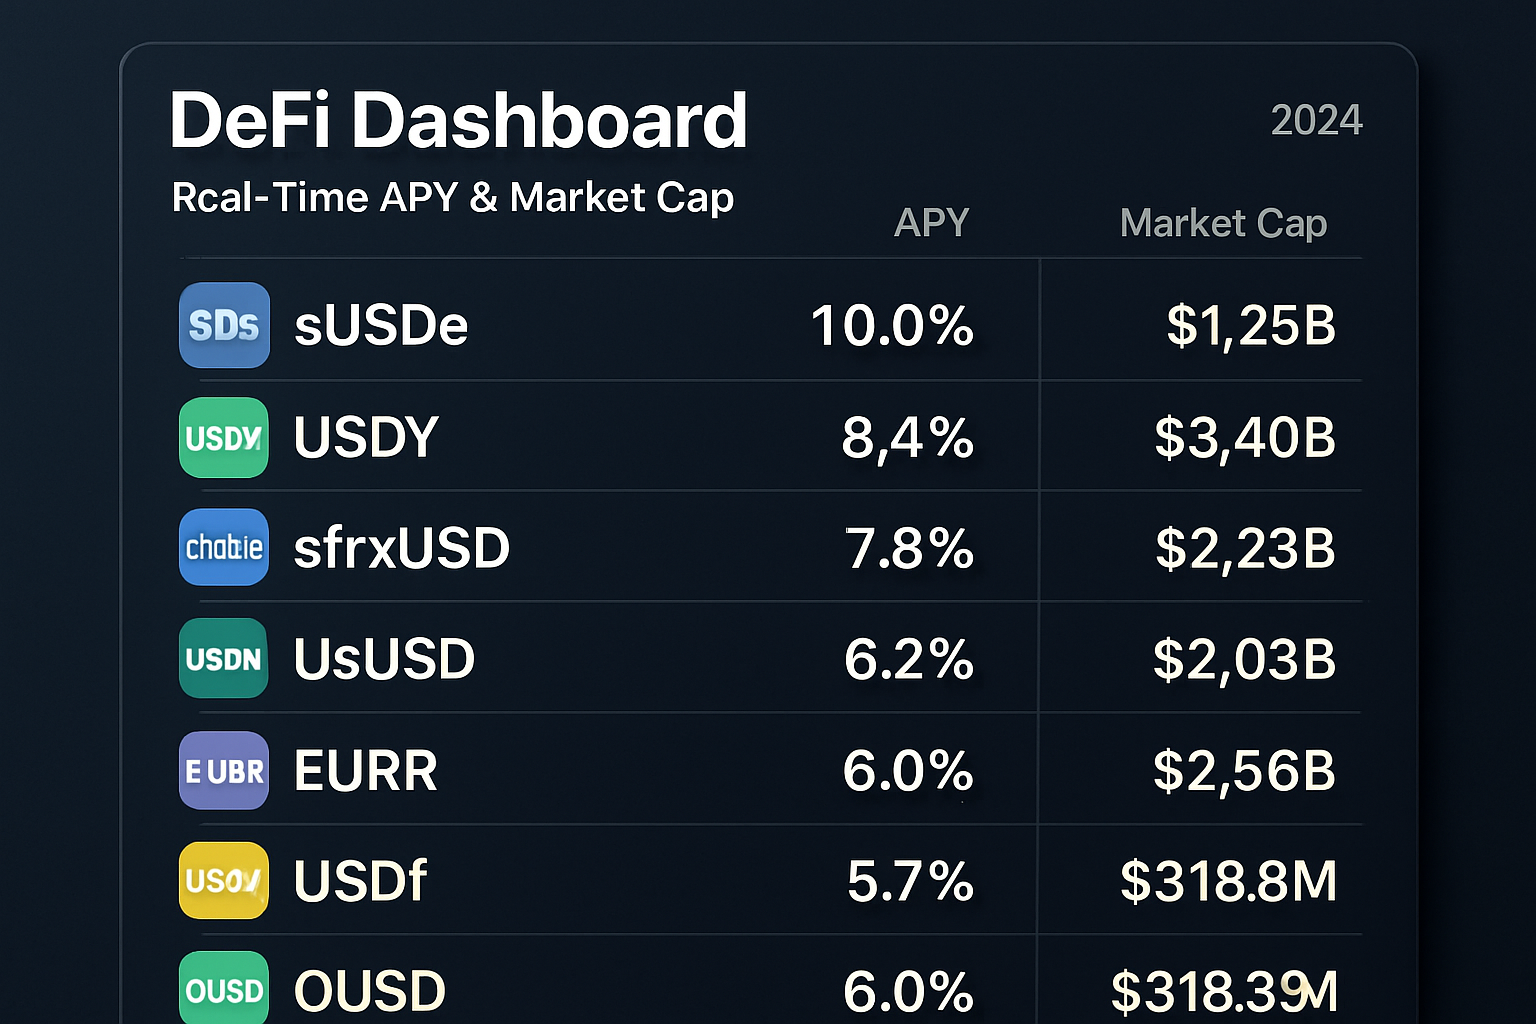Select the green OUSD token icon
The image size is (1536, 1024).
tap(224, 989)
